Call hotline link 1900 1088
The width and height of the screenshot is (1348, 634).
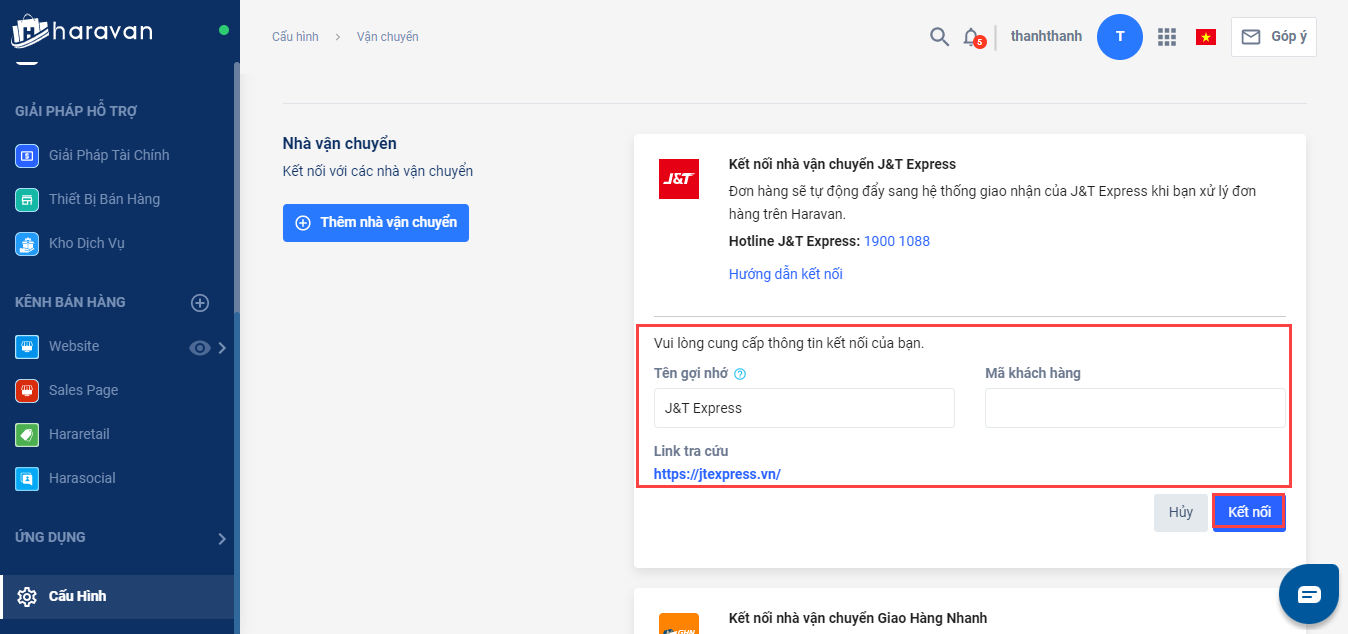897,241
